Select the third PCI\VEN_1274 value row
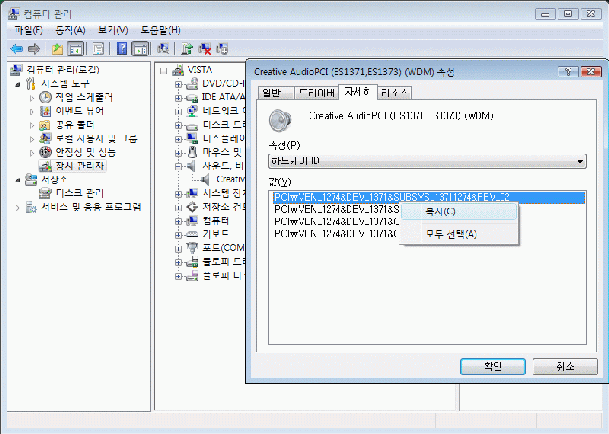609x434 pixels. click(x=336, y=221)
